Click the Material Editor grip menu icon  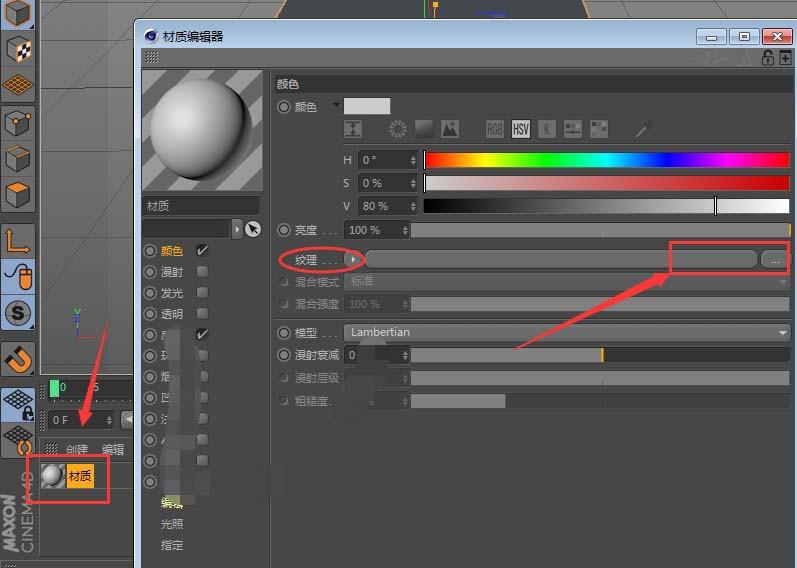(x=152, y=57)
